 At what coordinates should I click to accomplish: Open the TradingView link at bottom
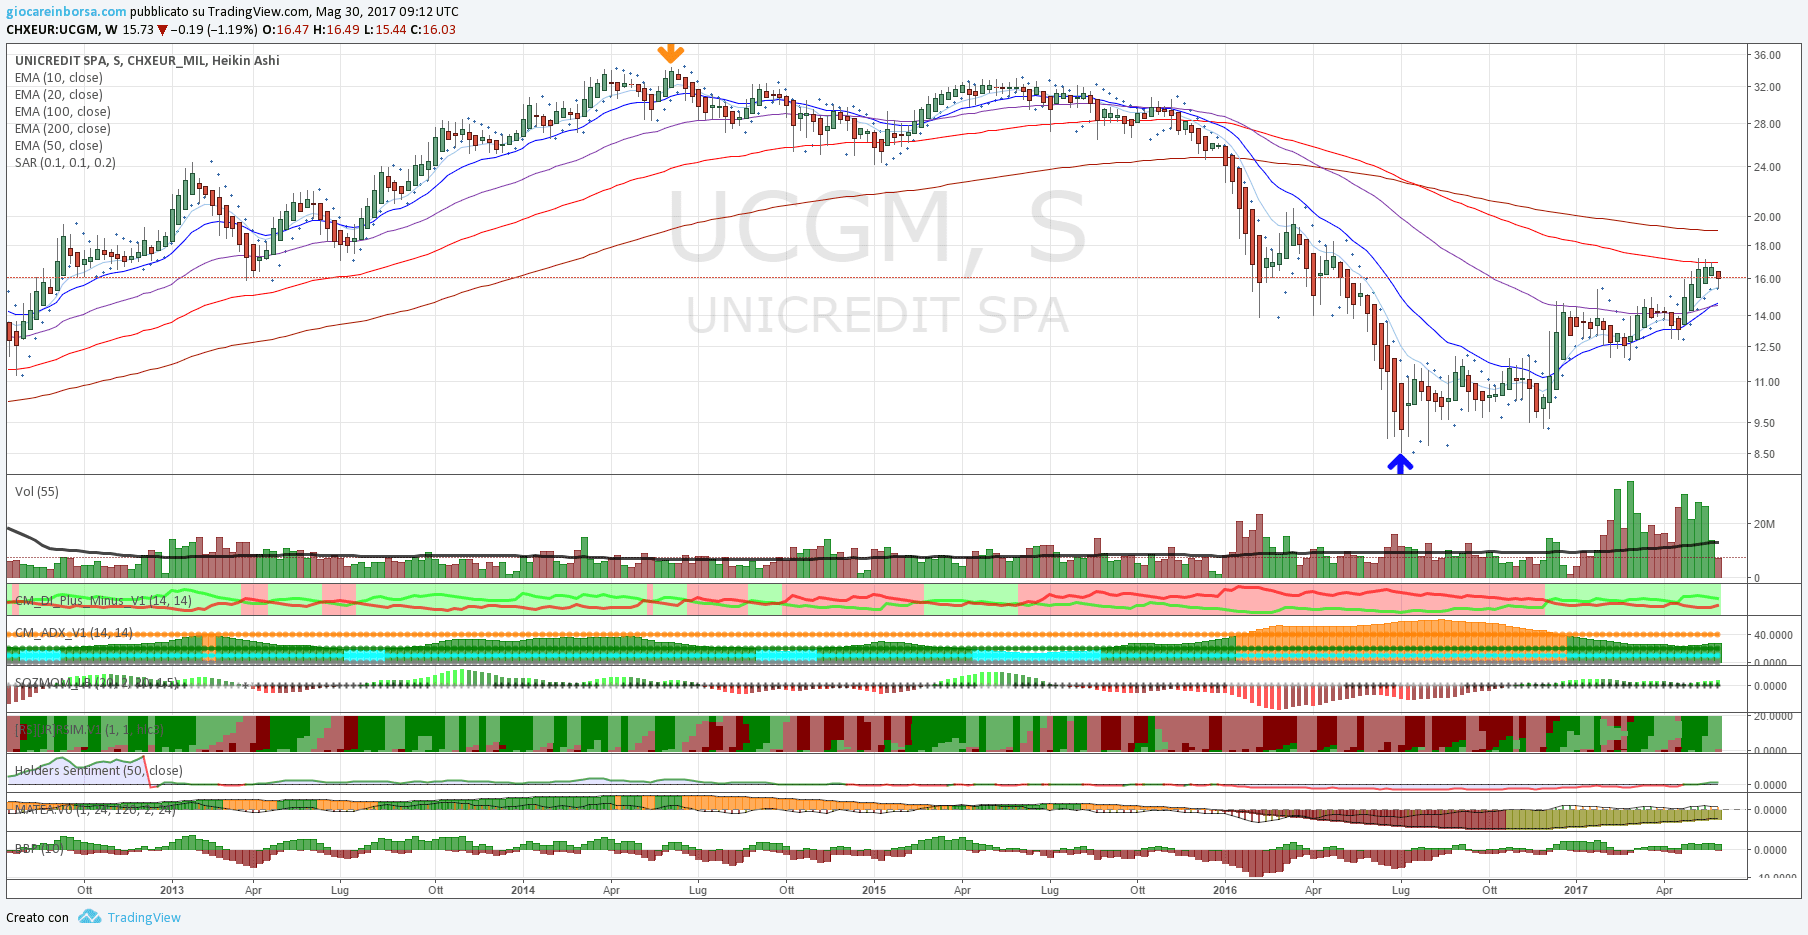[144, 917]
